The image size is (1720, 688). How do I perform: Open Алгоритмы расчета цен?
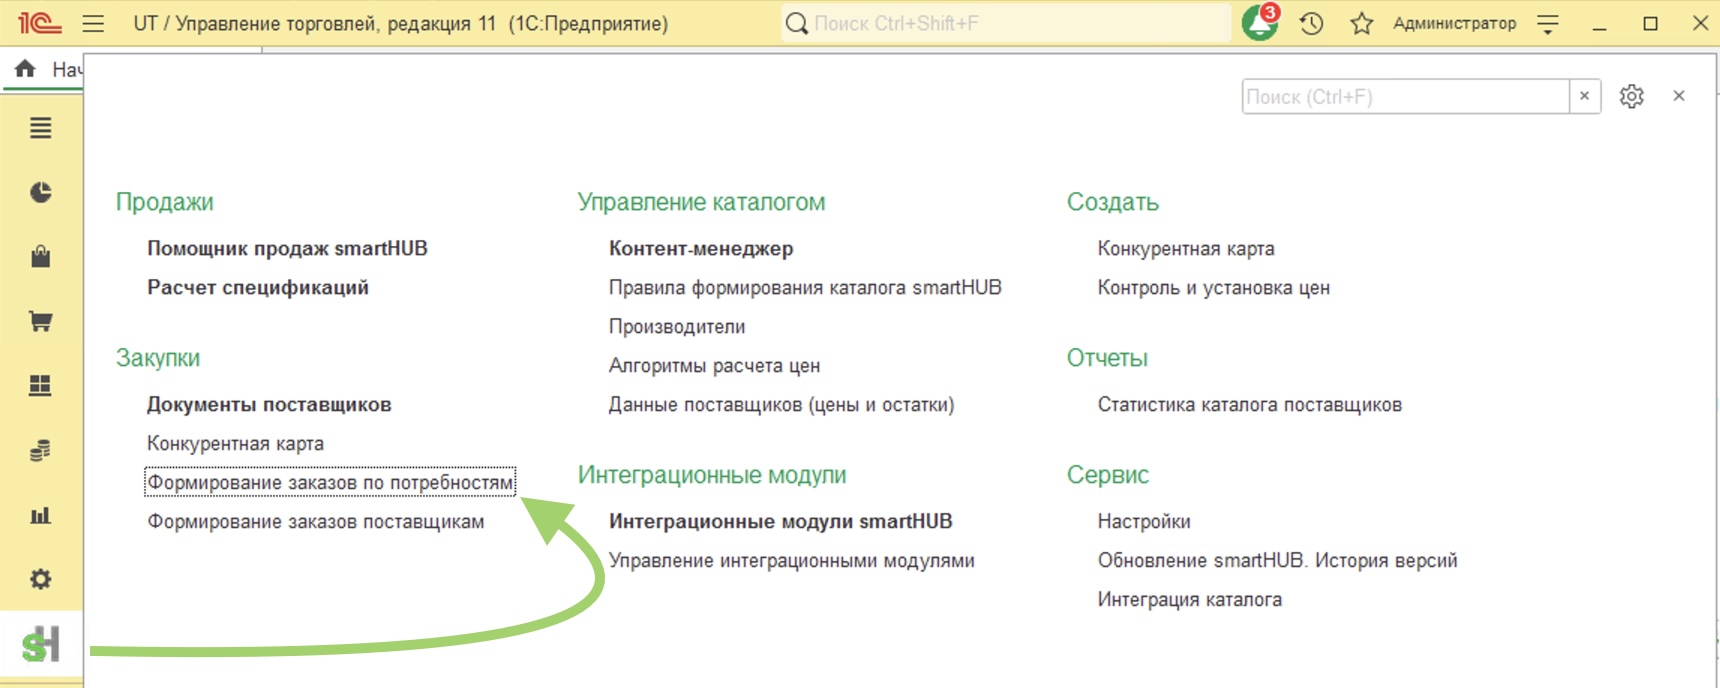point(714,366)
